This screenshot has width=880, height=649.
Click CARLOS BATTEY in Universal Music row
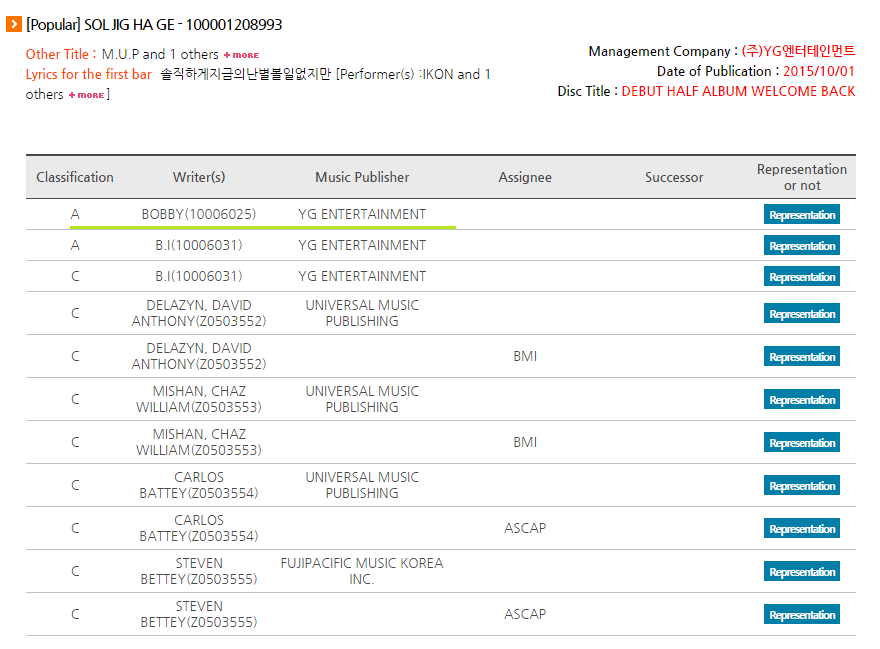coord(199,485)
